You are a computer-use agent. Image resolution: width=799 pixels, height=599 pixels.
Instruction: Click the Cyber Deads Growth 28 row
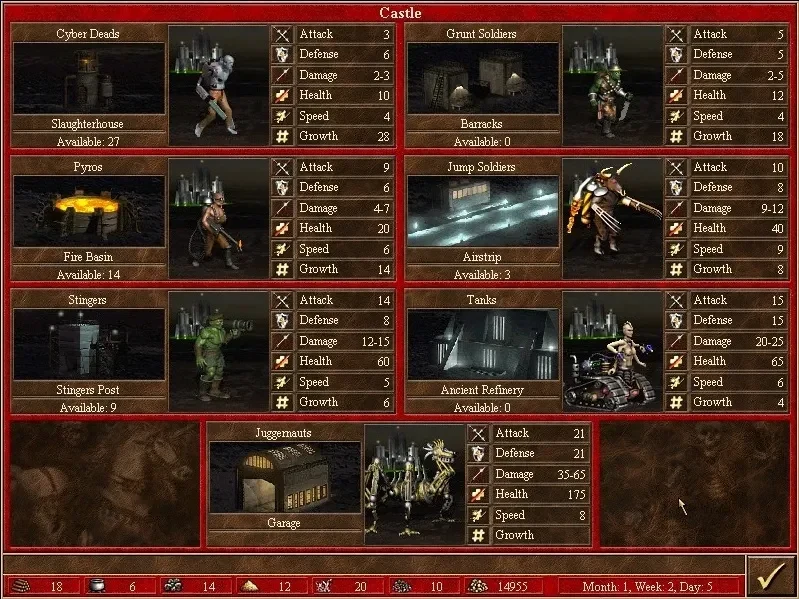pos(344,137)
